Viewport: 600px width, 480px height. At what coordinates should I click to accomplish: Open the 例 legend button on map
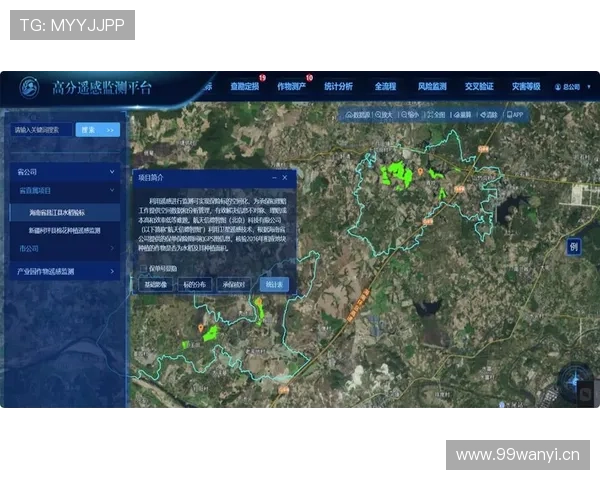574,247
